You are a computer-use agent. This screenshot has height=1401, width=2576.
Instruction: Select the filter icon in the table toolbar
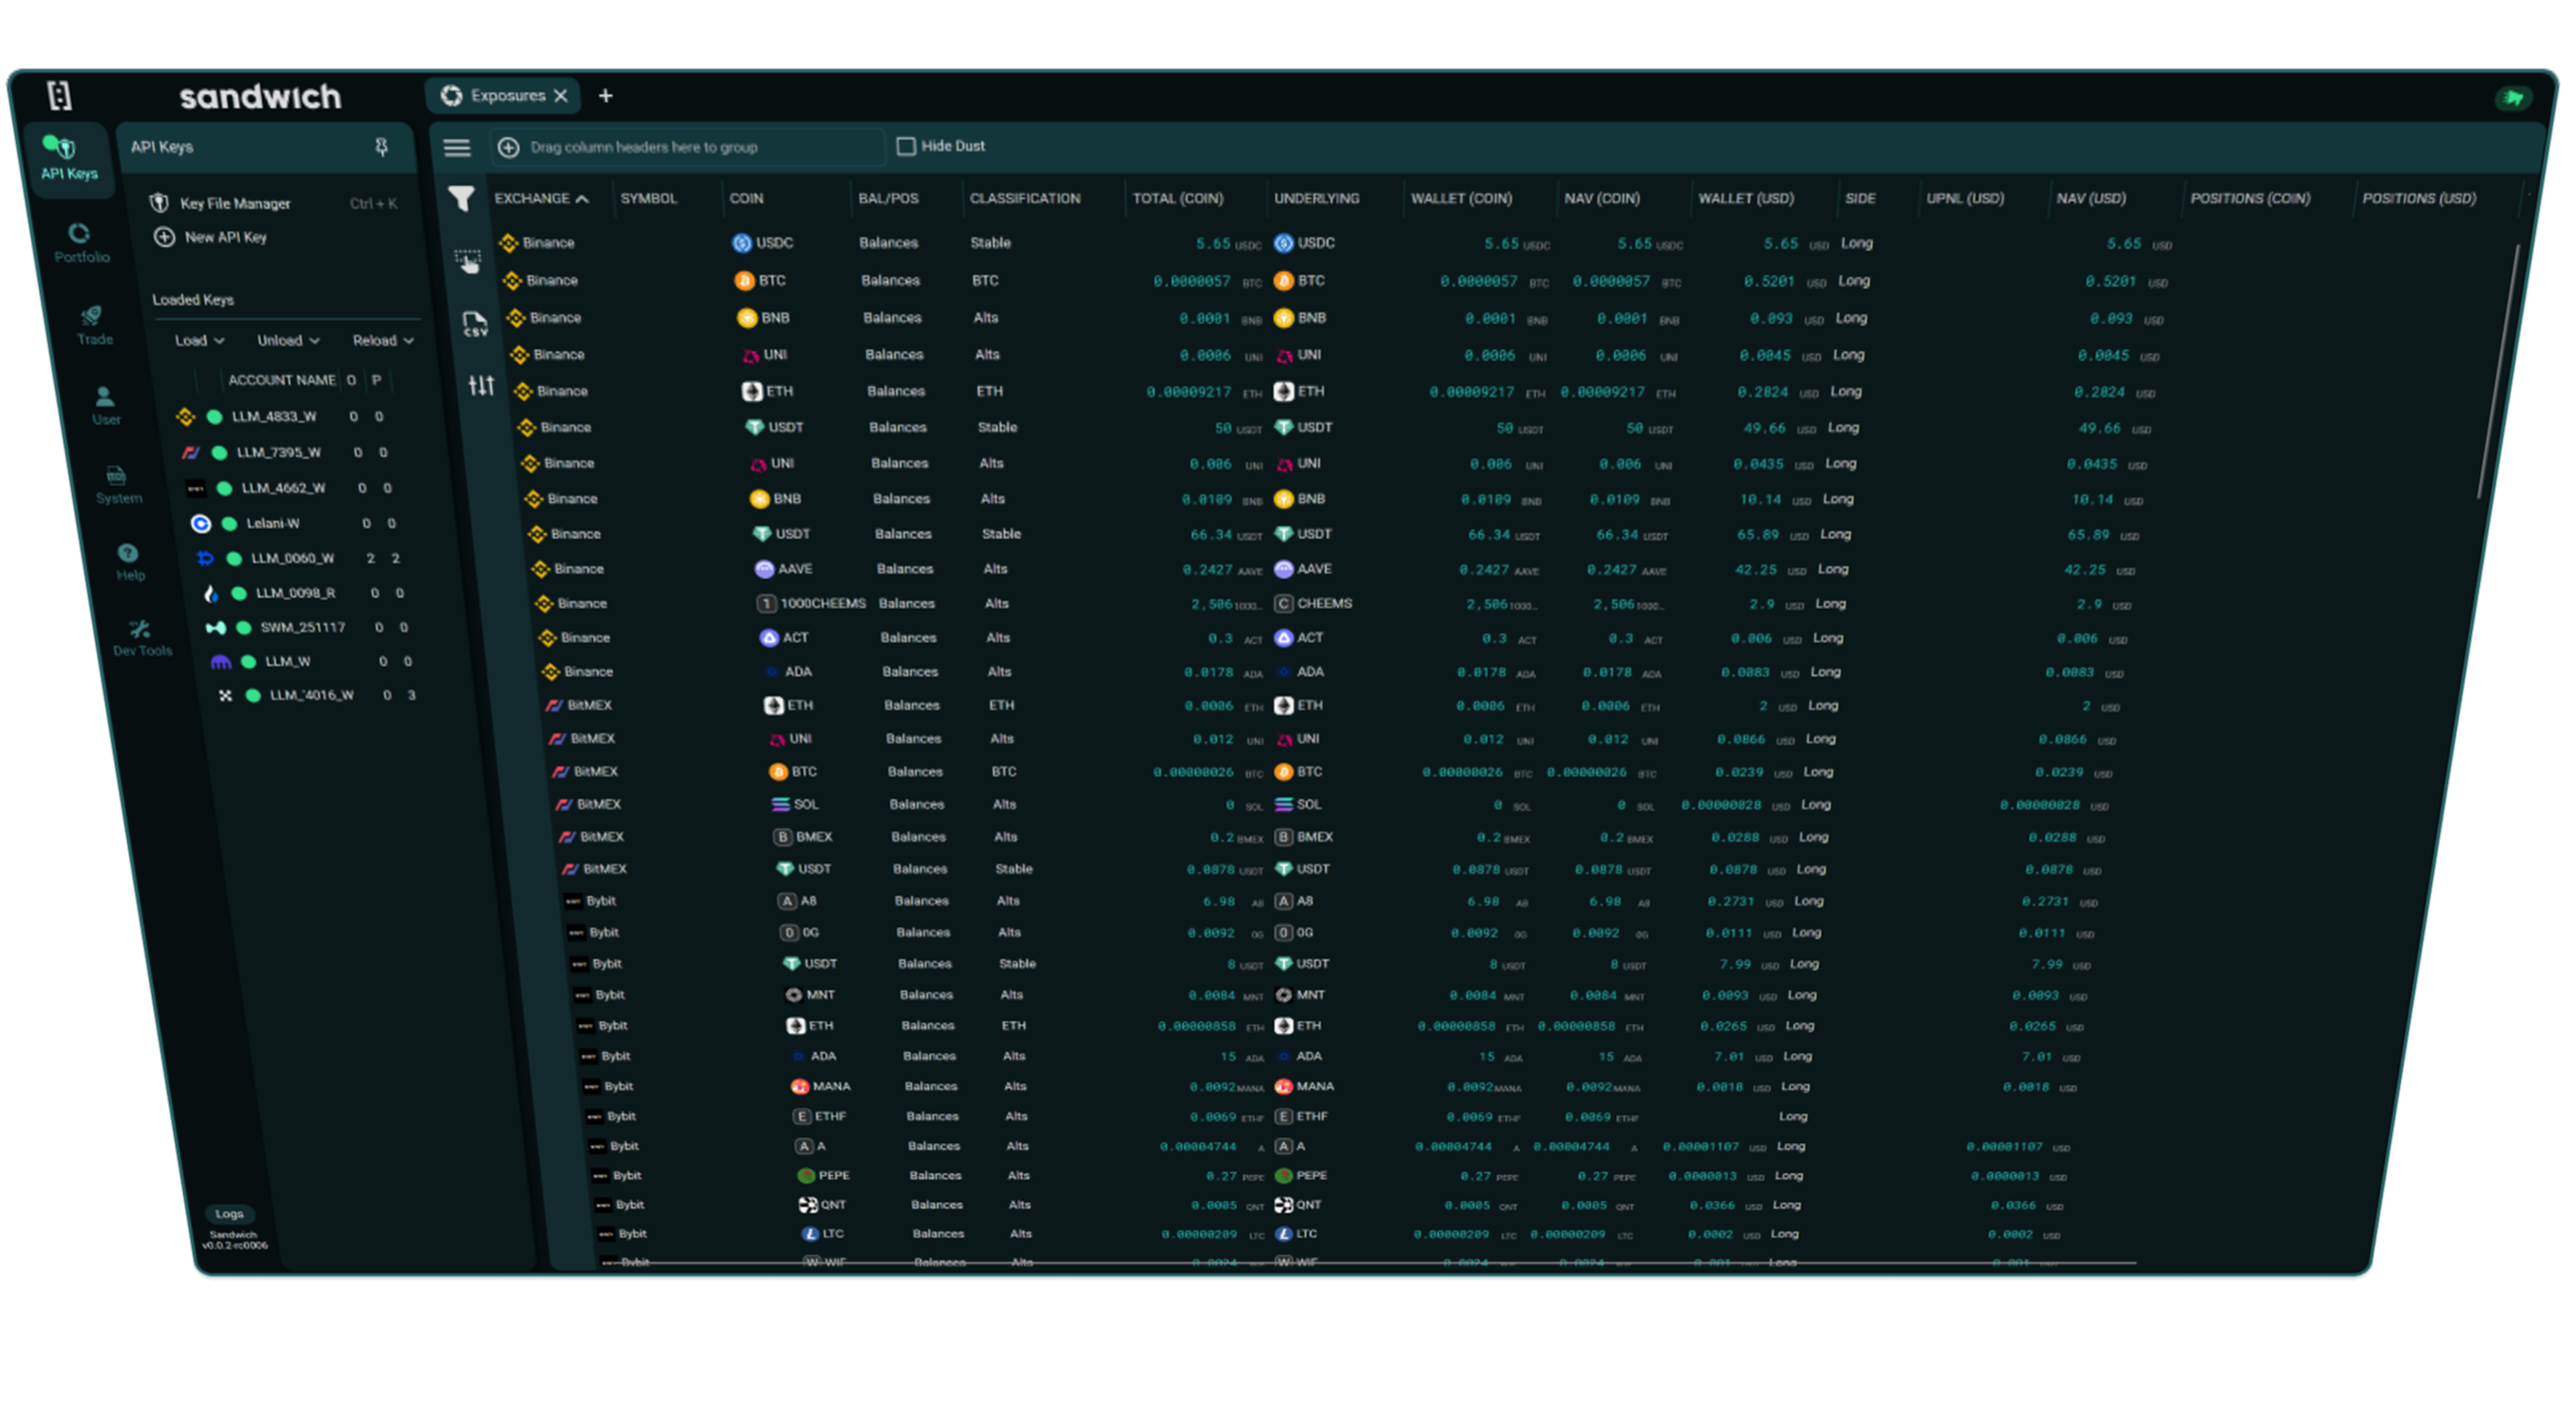(461, 198)
